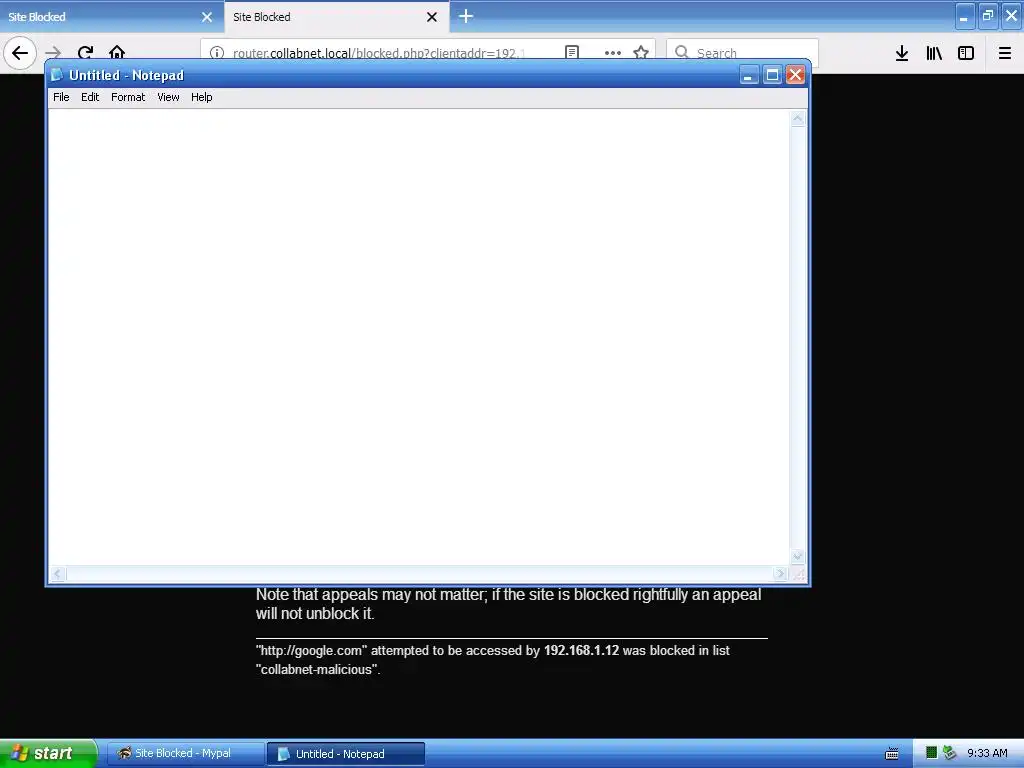1024x768 pixels.
Task: Show site information icon in address bar
Action: 217,53
